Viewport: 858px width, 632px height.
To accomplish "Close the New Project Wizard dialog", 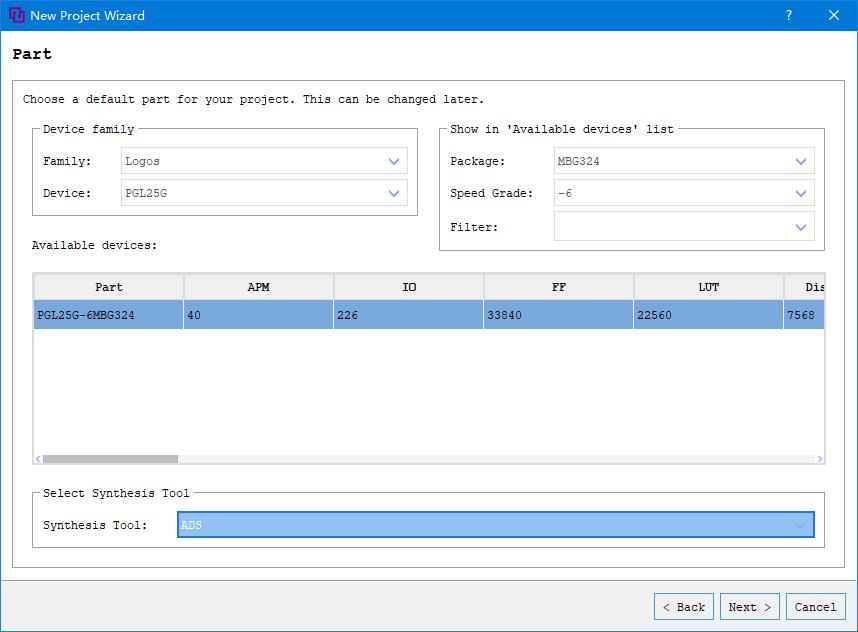I will tap(833, 15).
